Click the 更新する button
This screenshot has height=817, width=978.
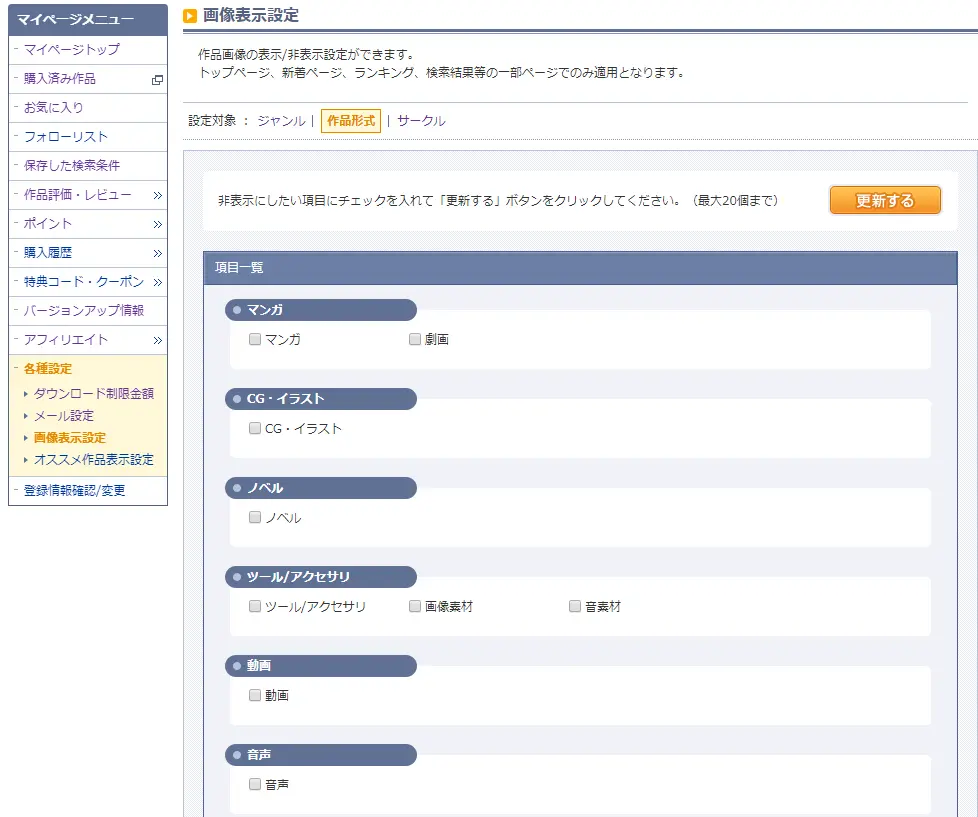[885, 200]
